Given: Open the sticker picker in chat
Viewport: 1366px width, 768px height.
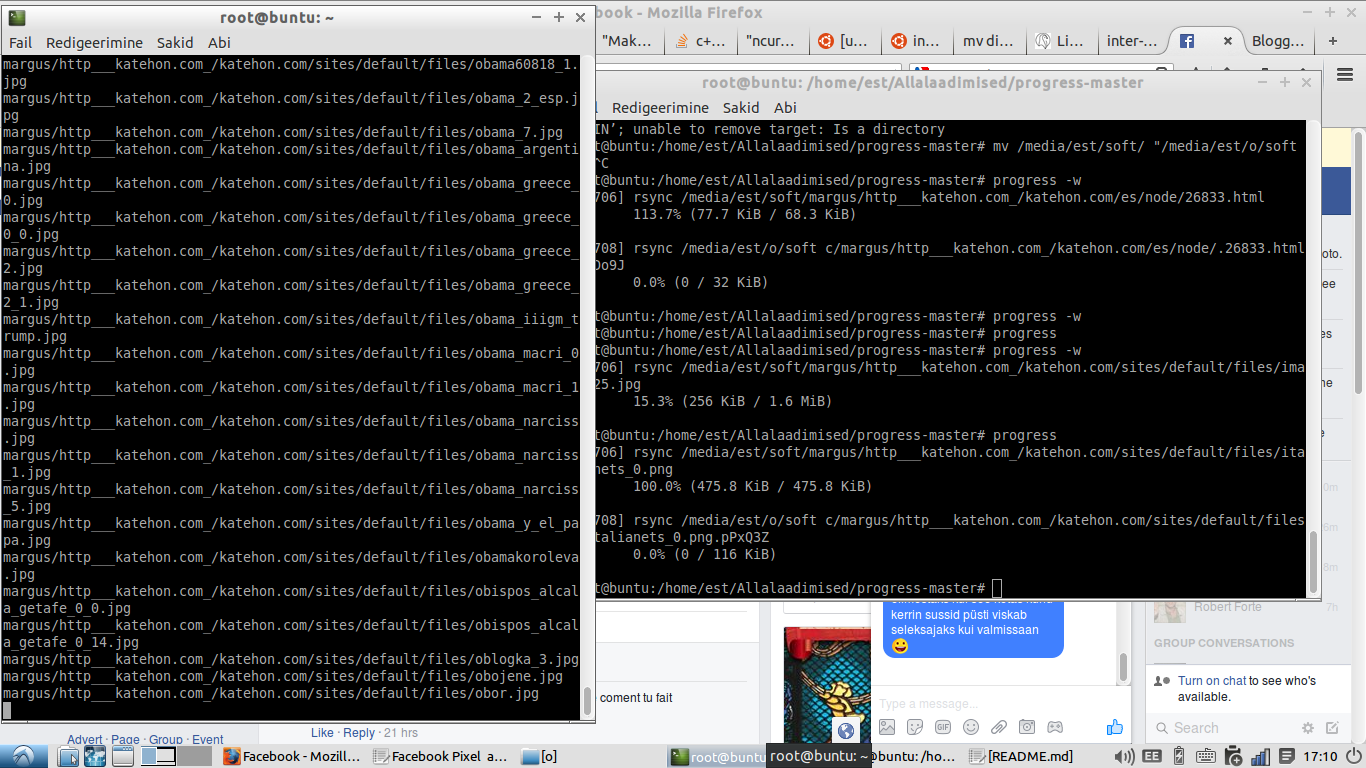Looking at the screenshot, I should pyautogui.click(x=915, y=727).
